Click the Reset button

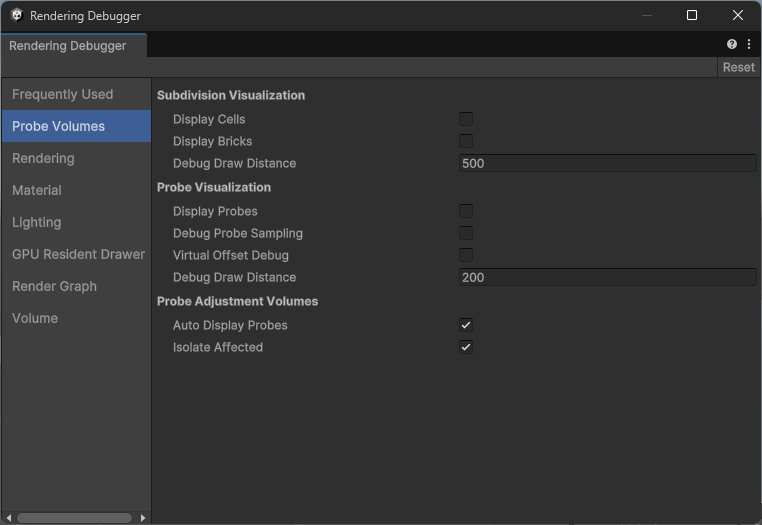[x=738, y=67]
